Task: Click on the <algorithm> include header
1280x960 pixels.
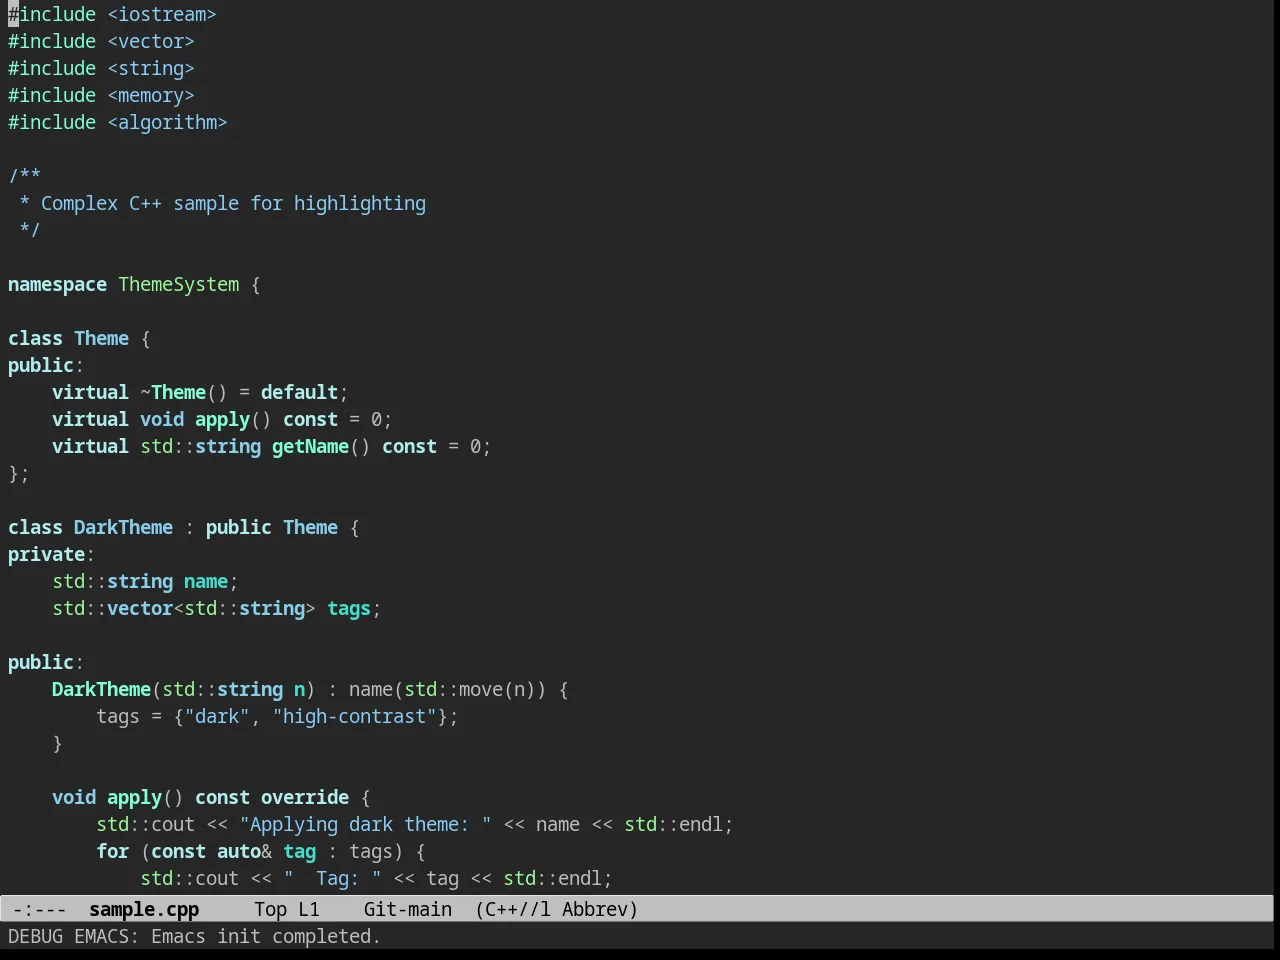Action: coord(167,122)
